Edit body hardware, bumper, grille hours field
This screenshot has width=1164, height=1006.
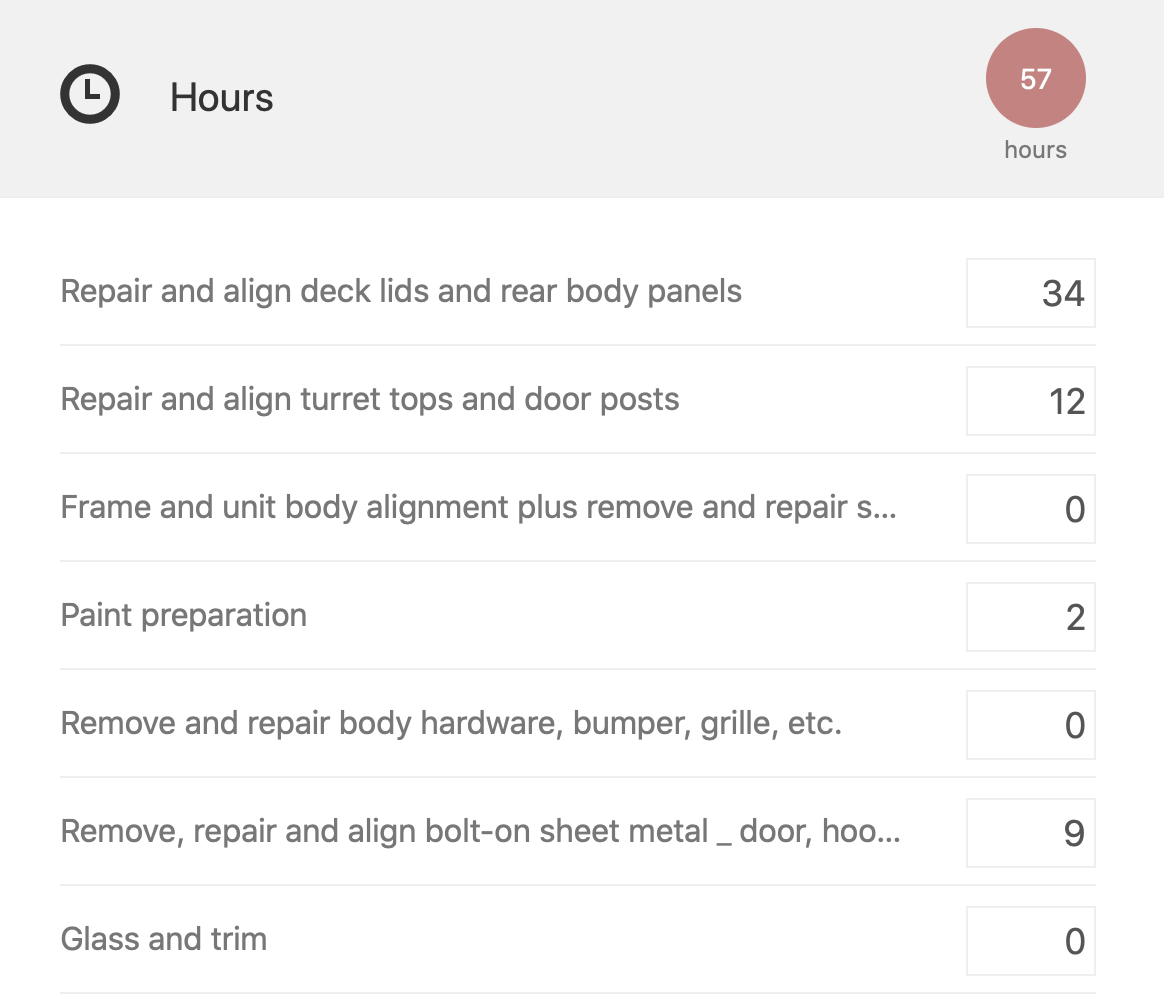pos(1030,725)
